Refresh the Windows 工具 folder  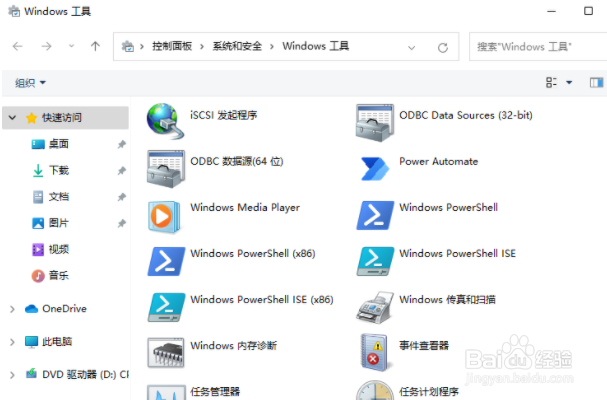tap(443, 48)
